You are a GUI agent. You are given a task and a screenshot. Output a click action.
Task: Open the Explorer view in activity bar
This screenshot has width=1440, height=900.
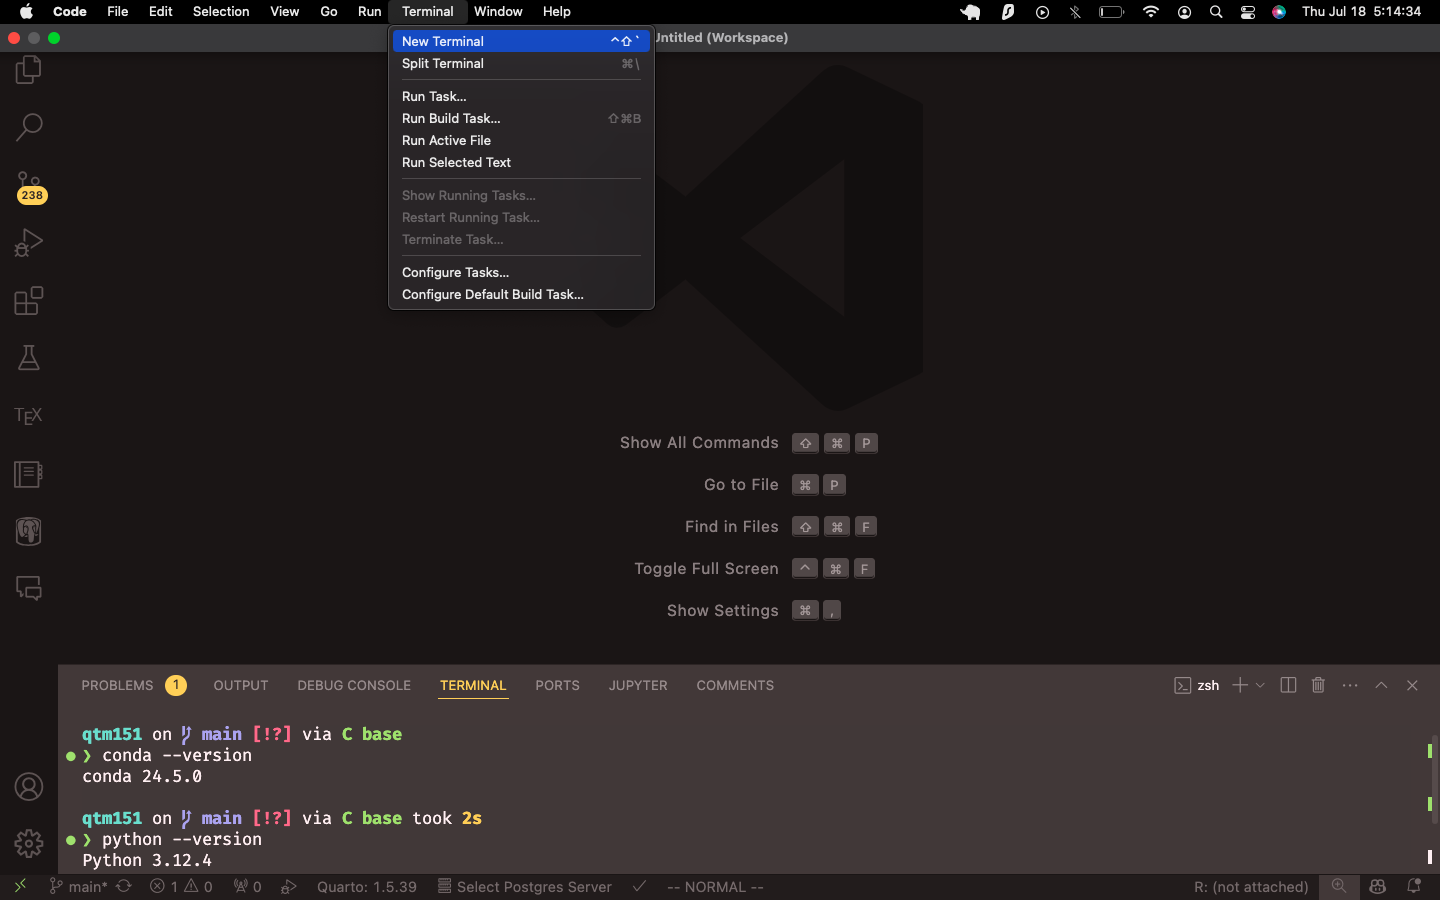[29, 70]
